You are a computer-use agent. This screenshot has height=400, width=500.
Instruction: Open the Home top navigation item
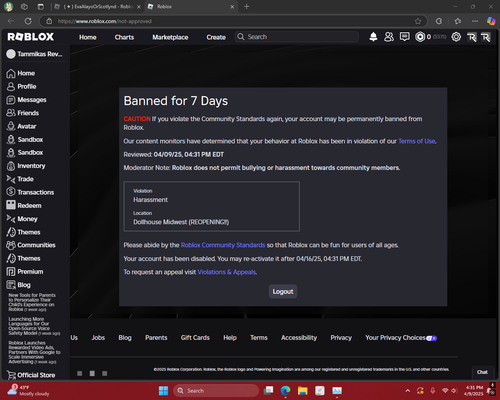[88, 37]
